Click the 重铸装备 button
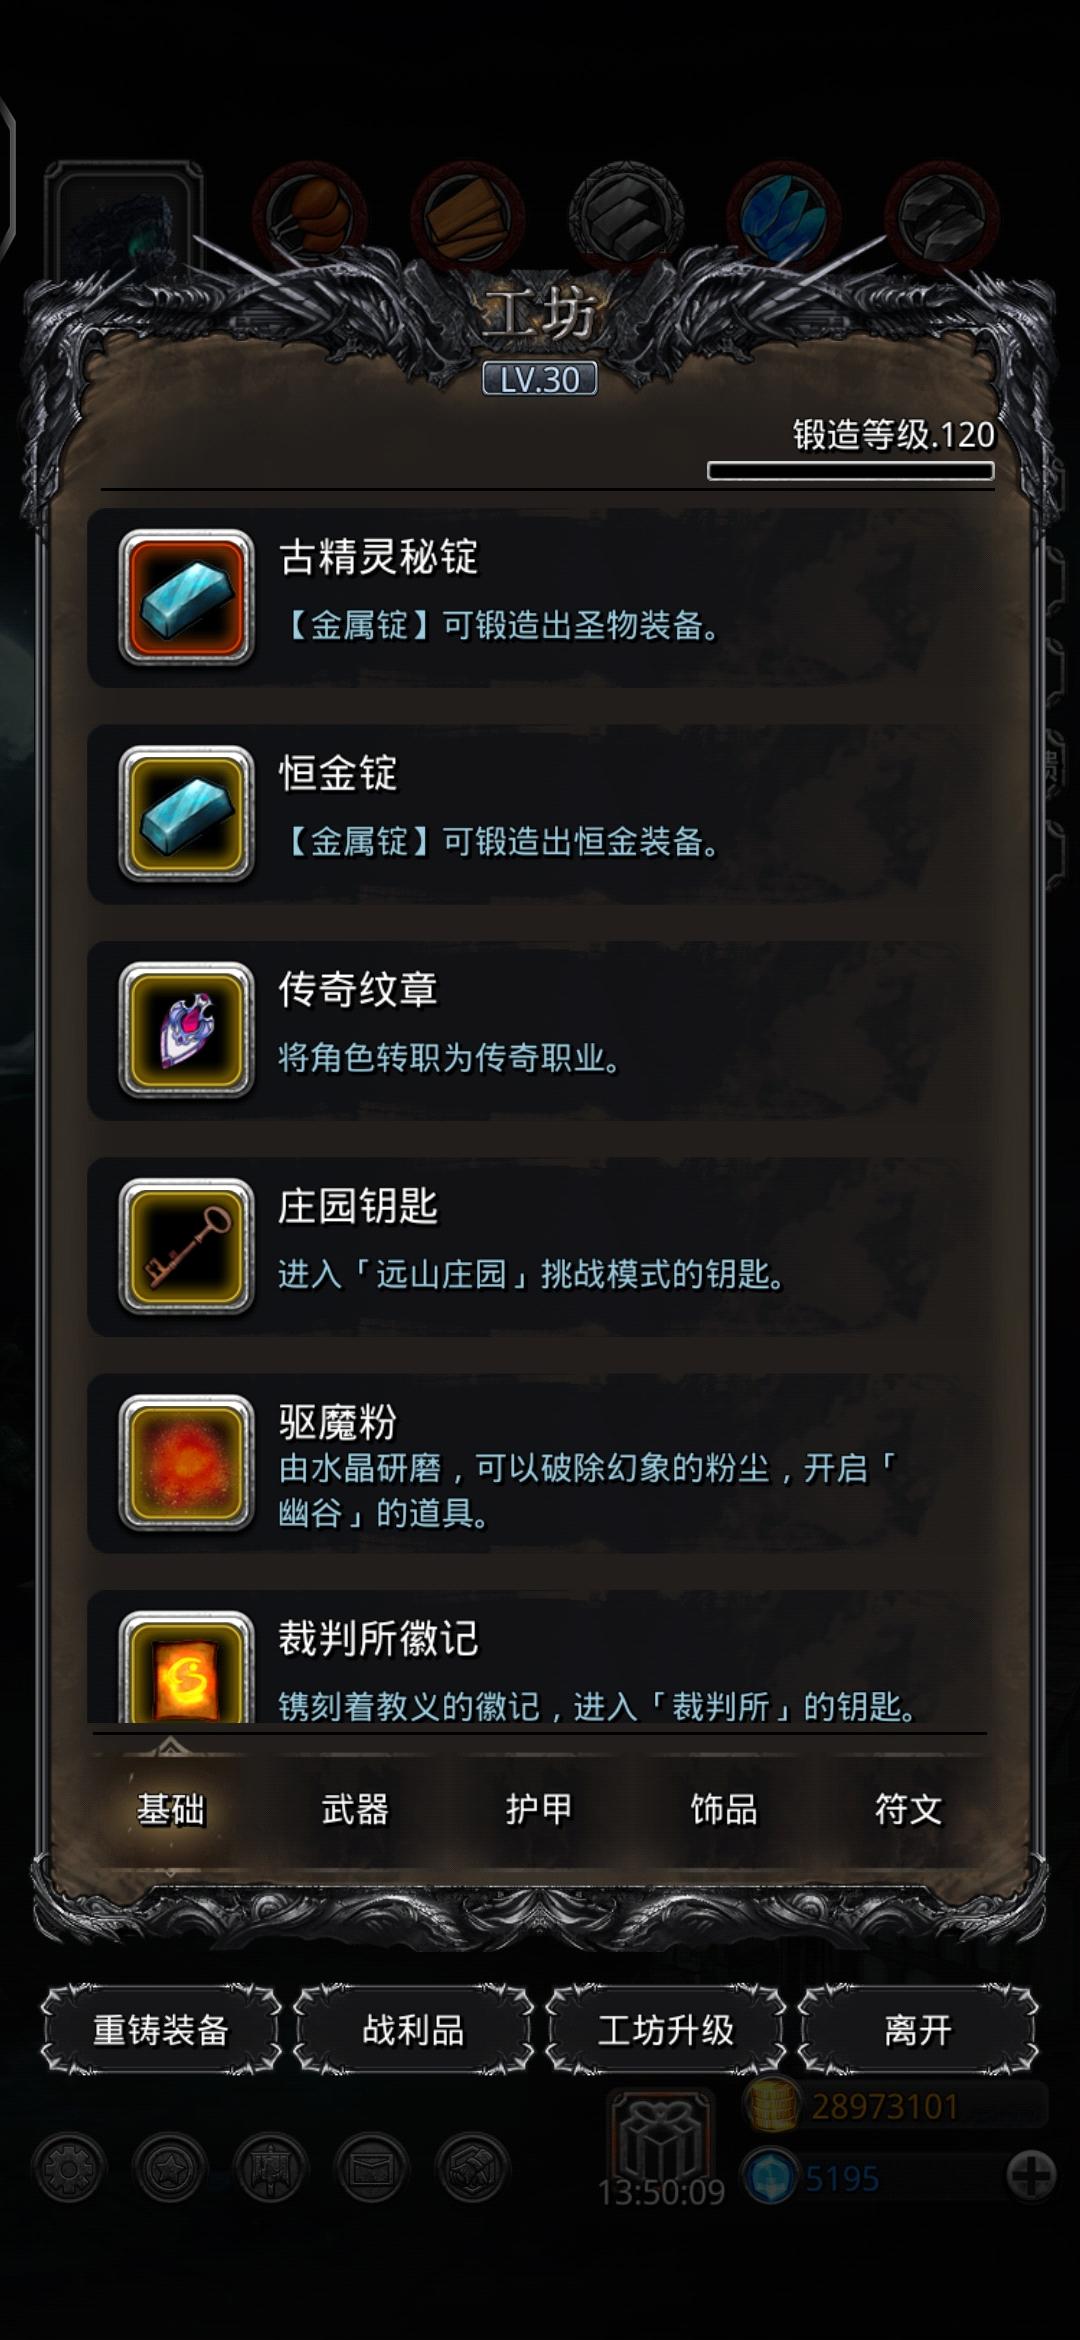 (x=161, y=2030)
